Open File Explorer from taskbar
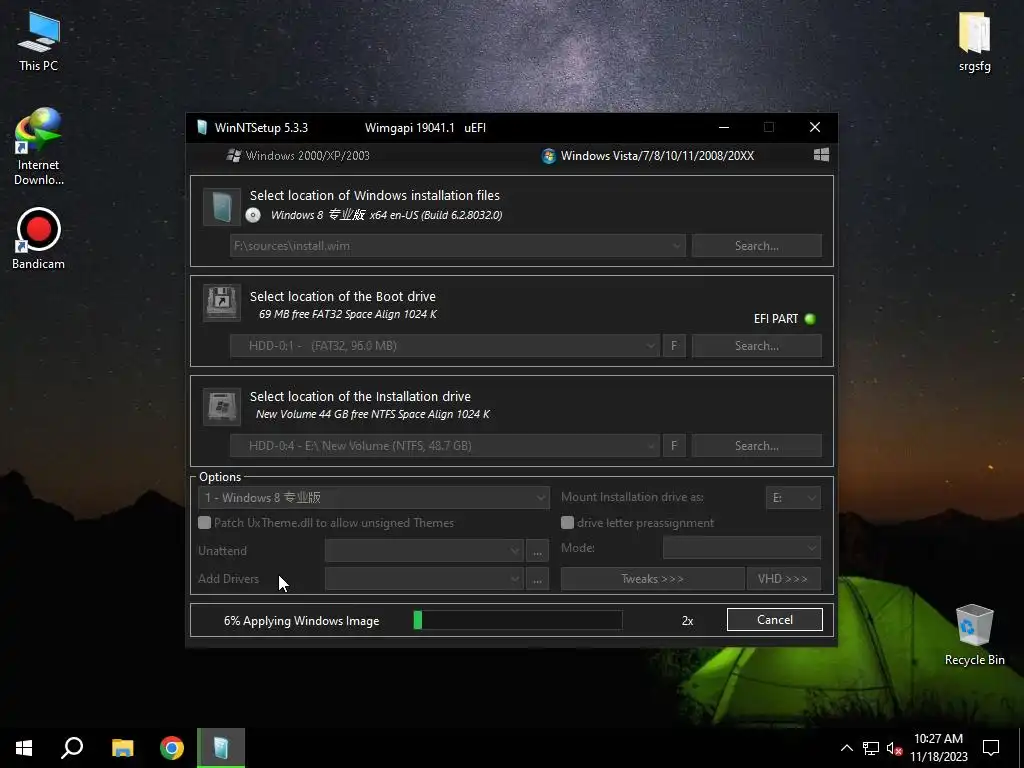The height and width of the screenshot is (768, 1024). point(122,748)
